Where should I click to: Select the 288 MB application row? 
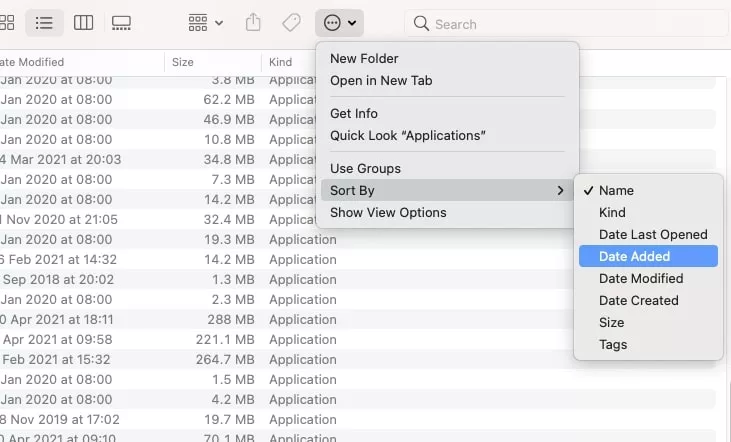click(x=358, y=320)
